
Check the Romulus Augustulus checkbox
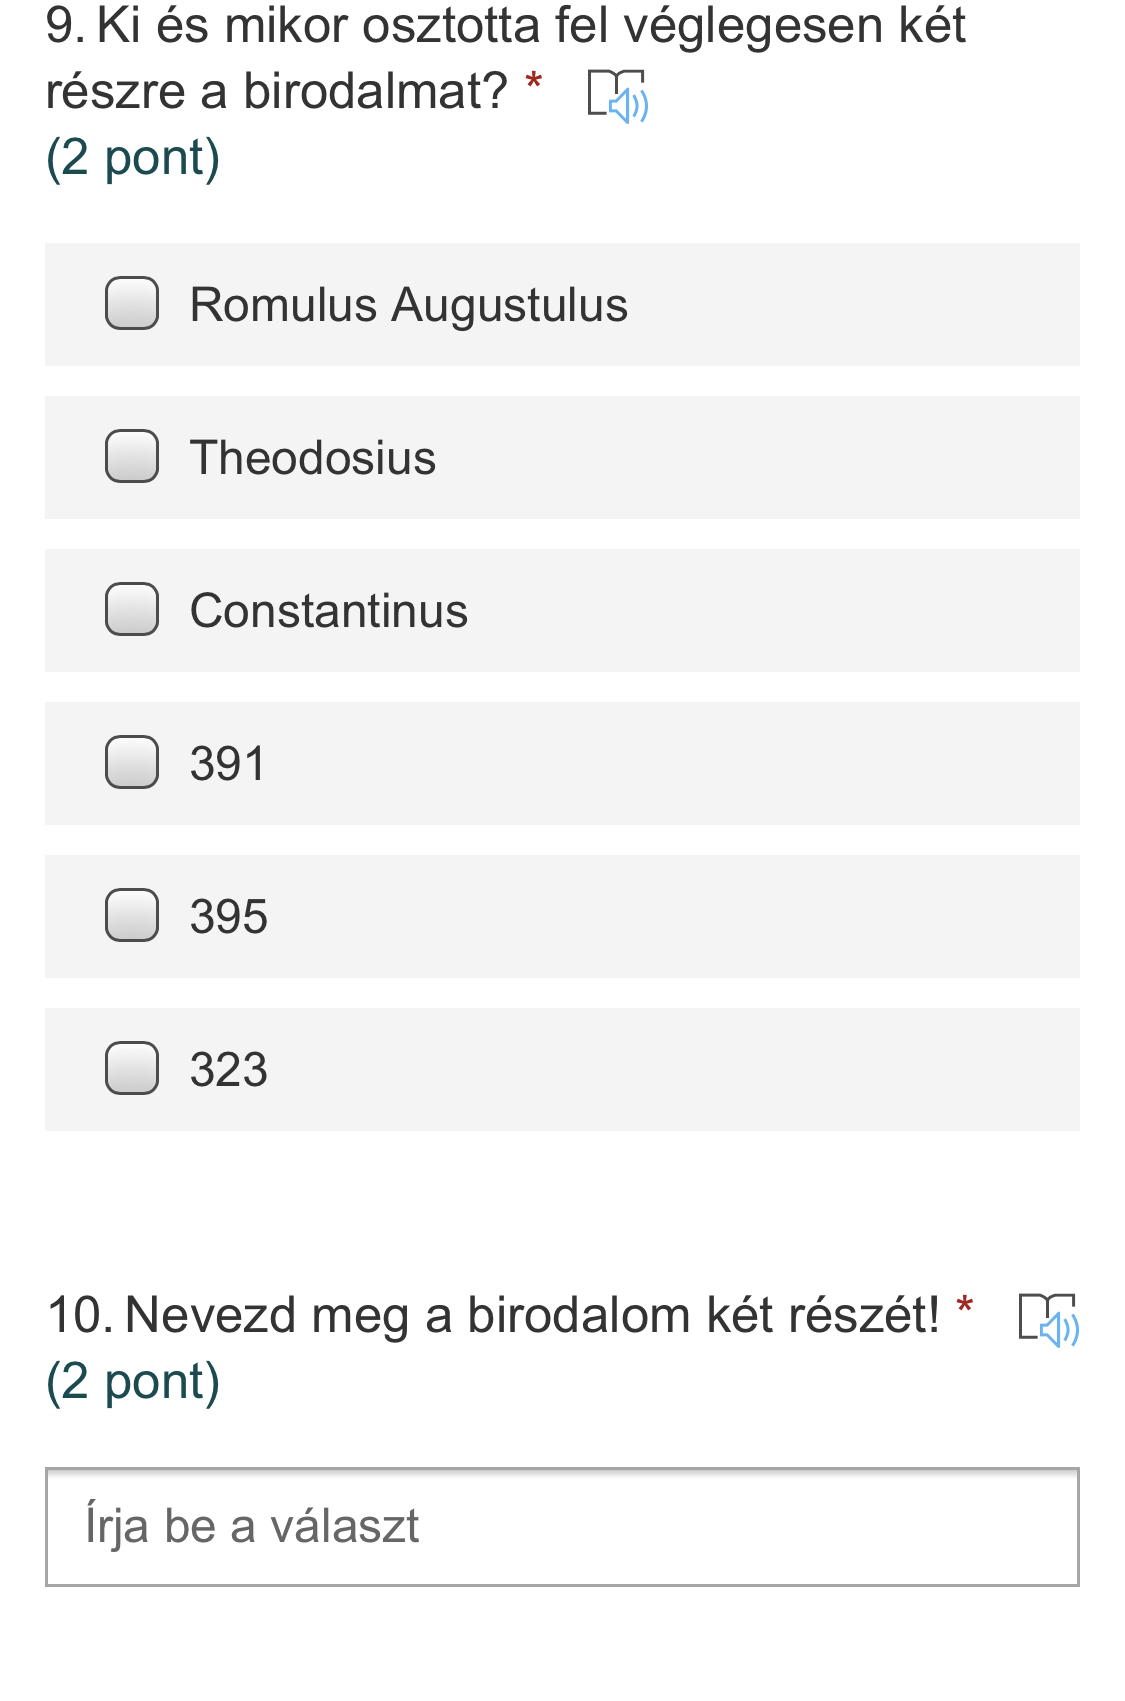(132, 303)
